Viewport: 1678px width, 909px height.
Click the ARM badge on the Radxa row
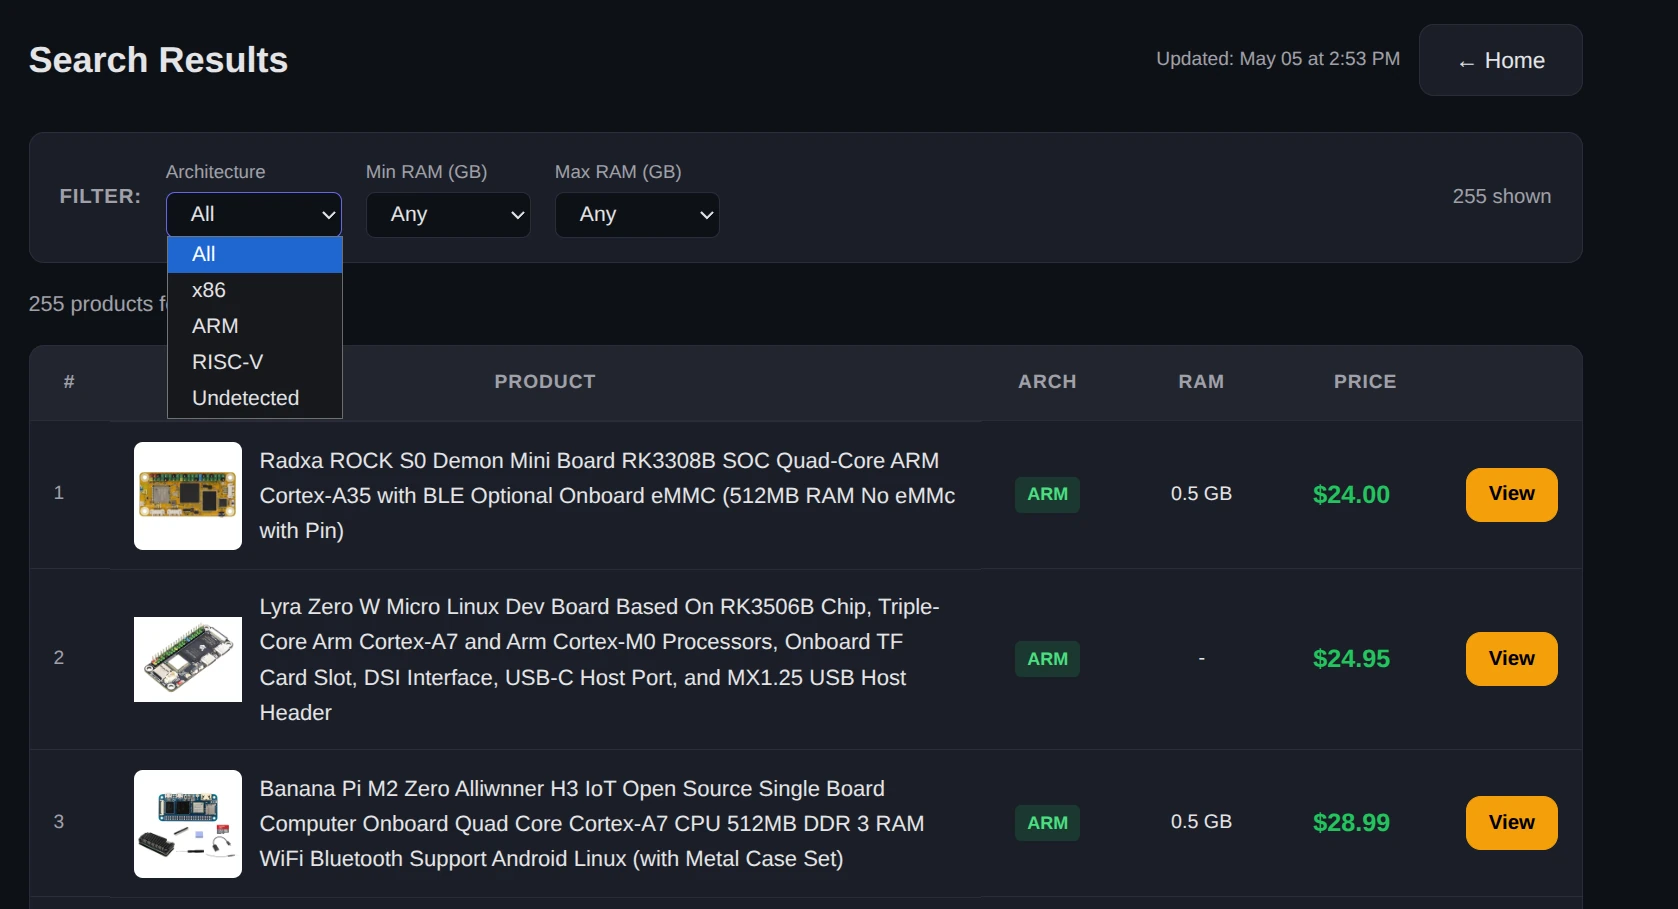click(x=1047, y=495)
